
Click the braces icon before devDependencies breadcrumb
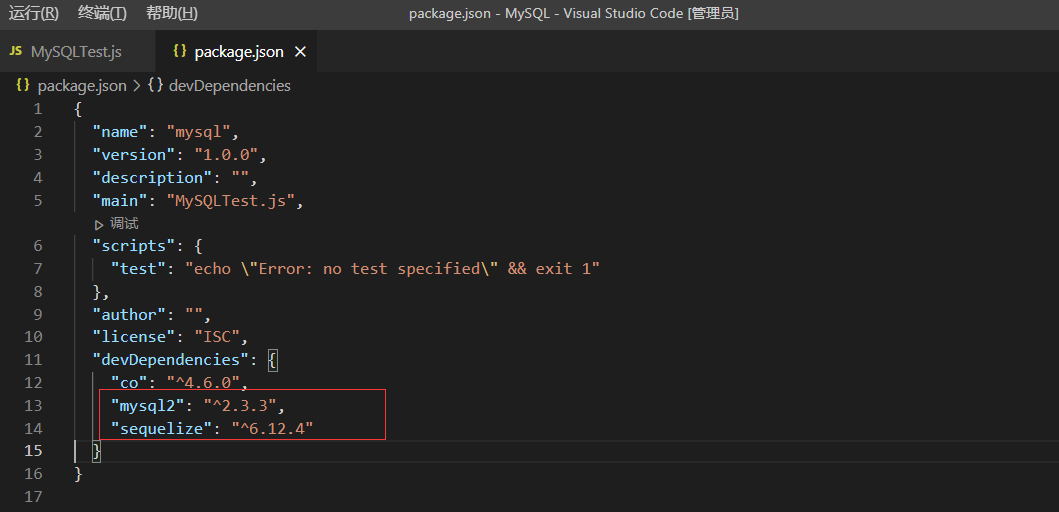(155, 86)
